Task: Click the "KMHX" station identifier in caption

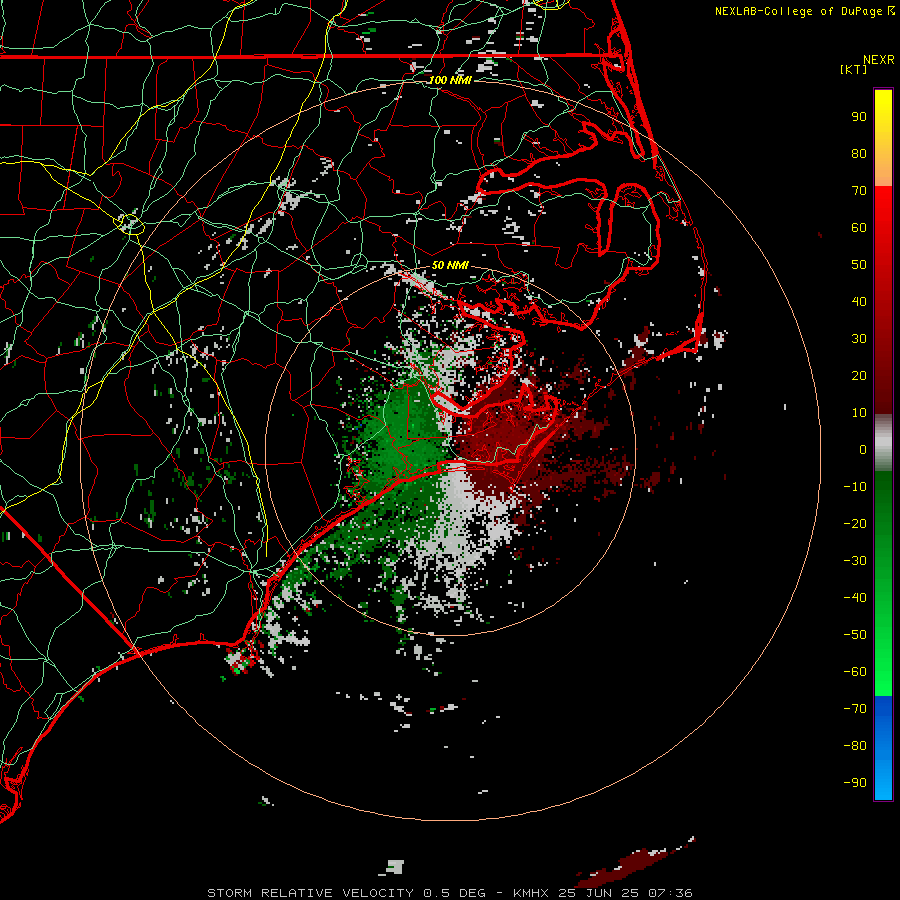Action: tap(531, 893)
